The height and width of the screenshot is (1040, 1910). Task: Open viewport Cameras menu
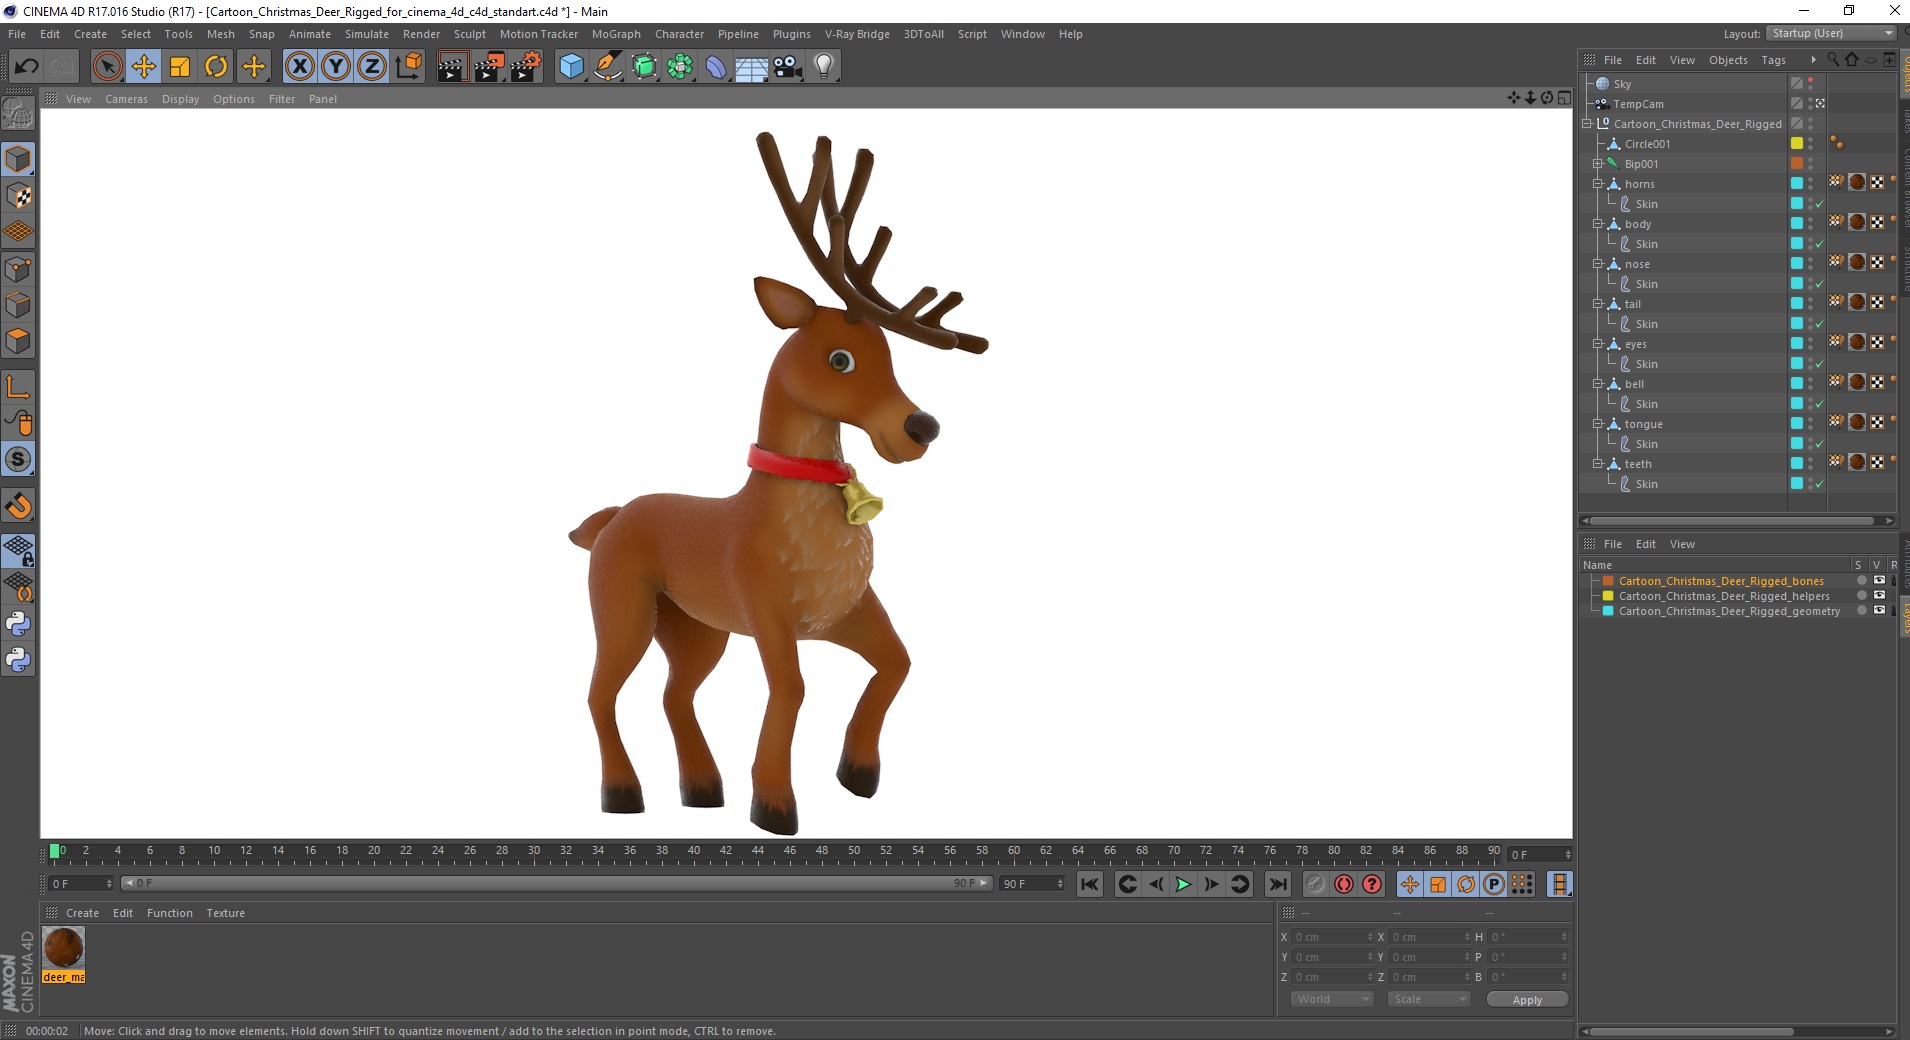(x=126, y=99)
